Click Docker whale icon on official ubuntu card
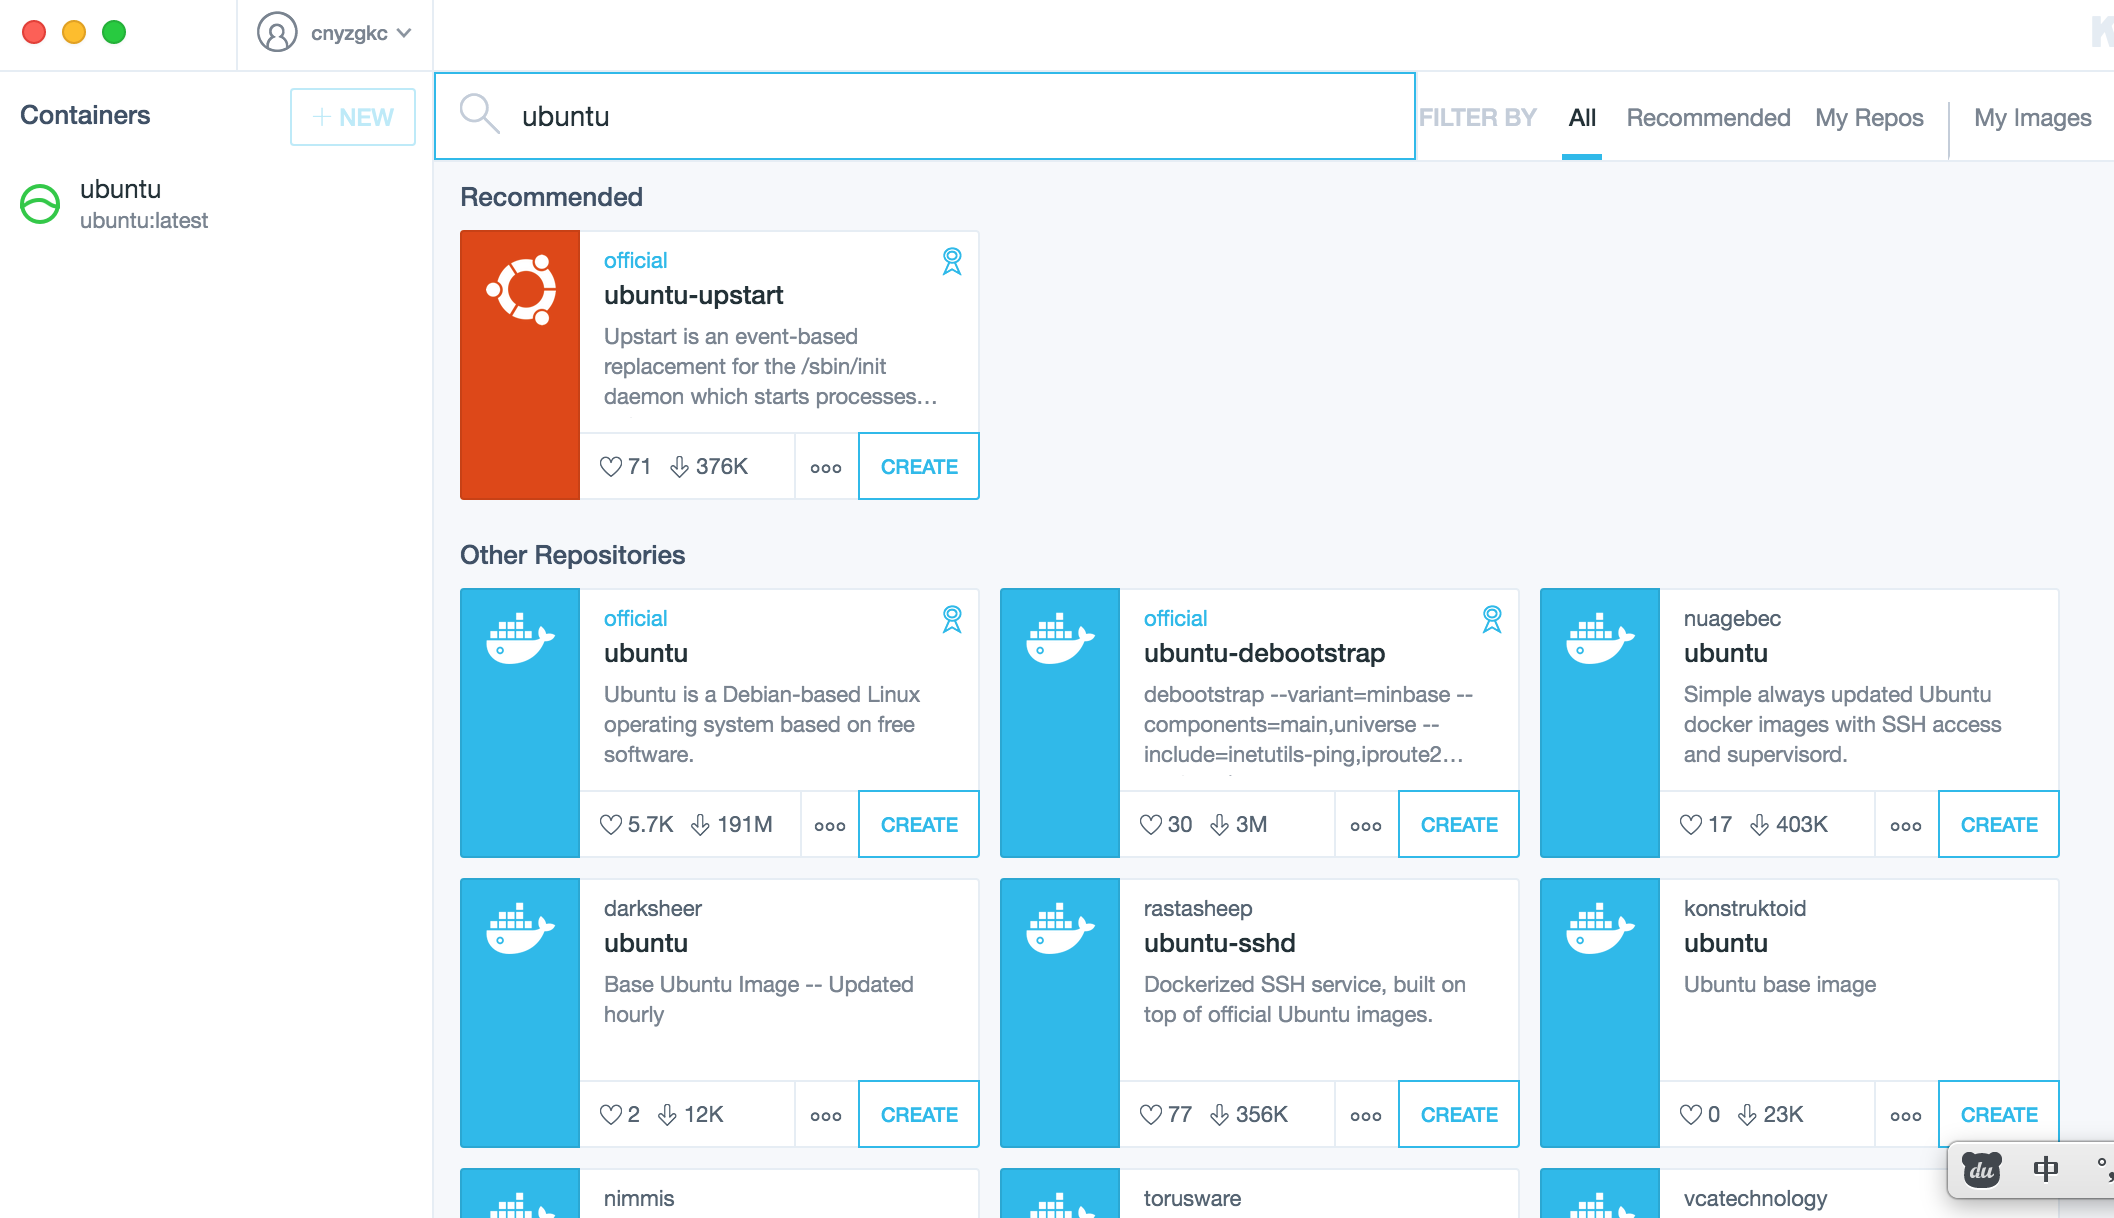This screenshot has height=1218, width=2114. click(520, 638)
